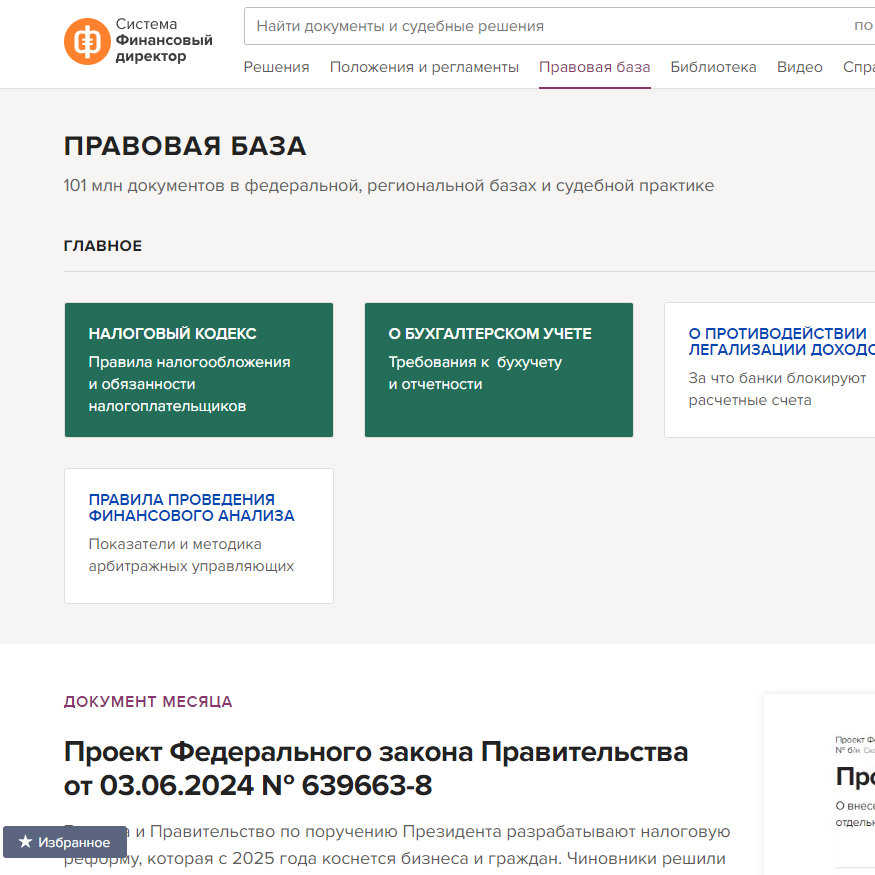Click the ДОКУМЕНТ МЕСЯЦА label
This screenshot has width=875, height=875.
point(148,701)
